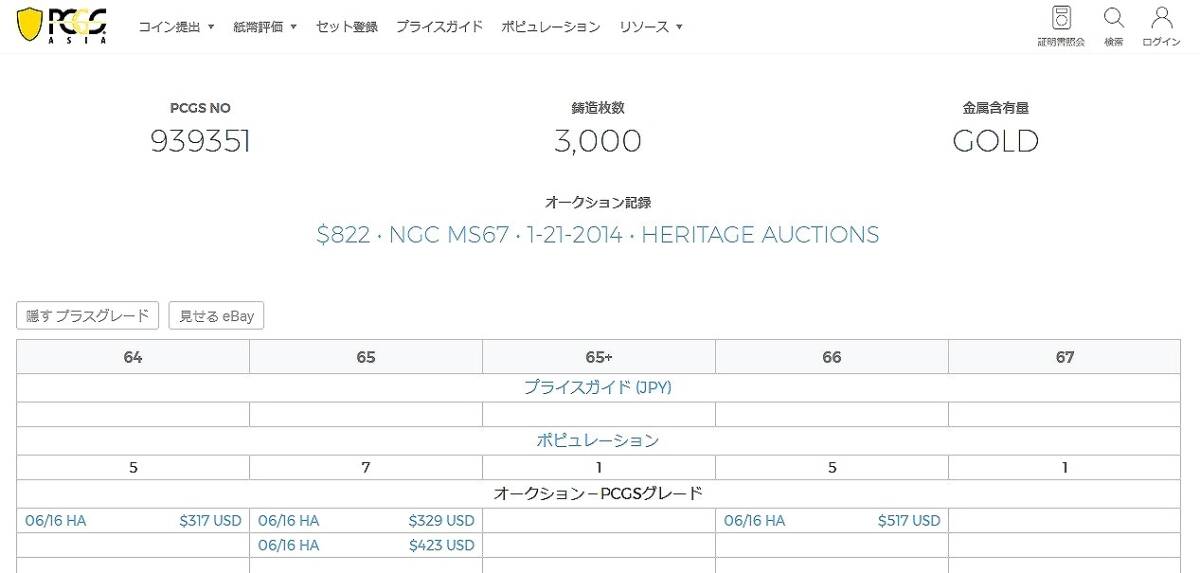The image size is (1200, 573).
Task: Toggle the 隠す プラスグレード button
Action: point(88,316)
